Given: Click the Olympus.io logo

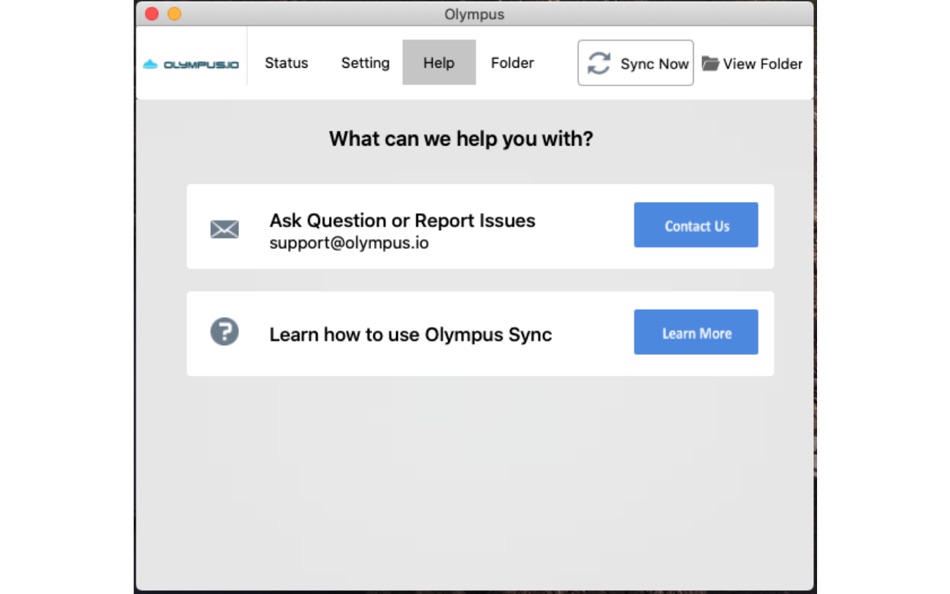Looking at the screenshot, I should point(191,64).
